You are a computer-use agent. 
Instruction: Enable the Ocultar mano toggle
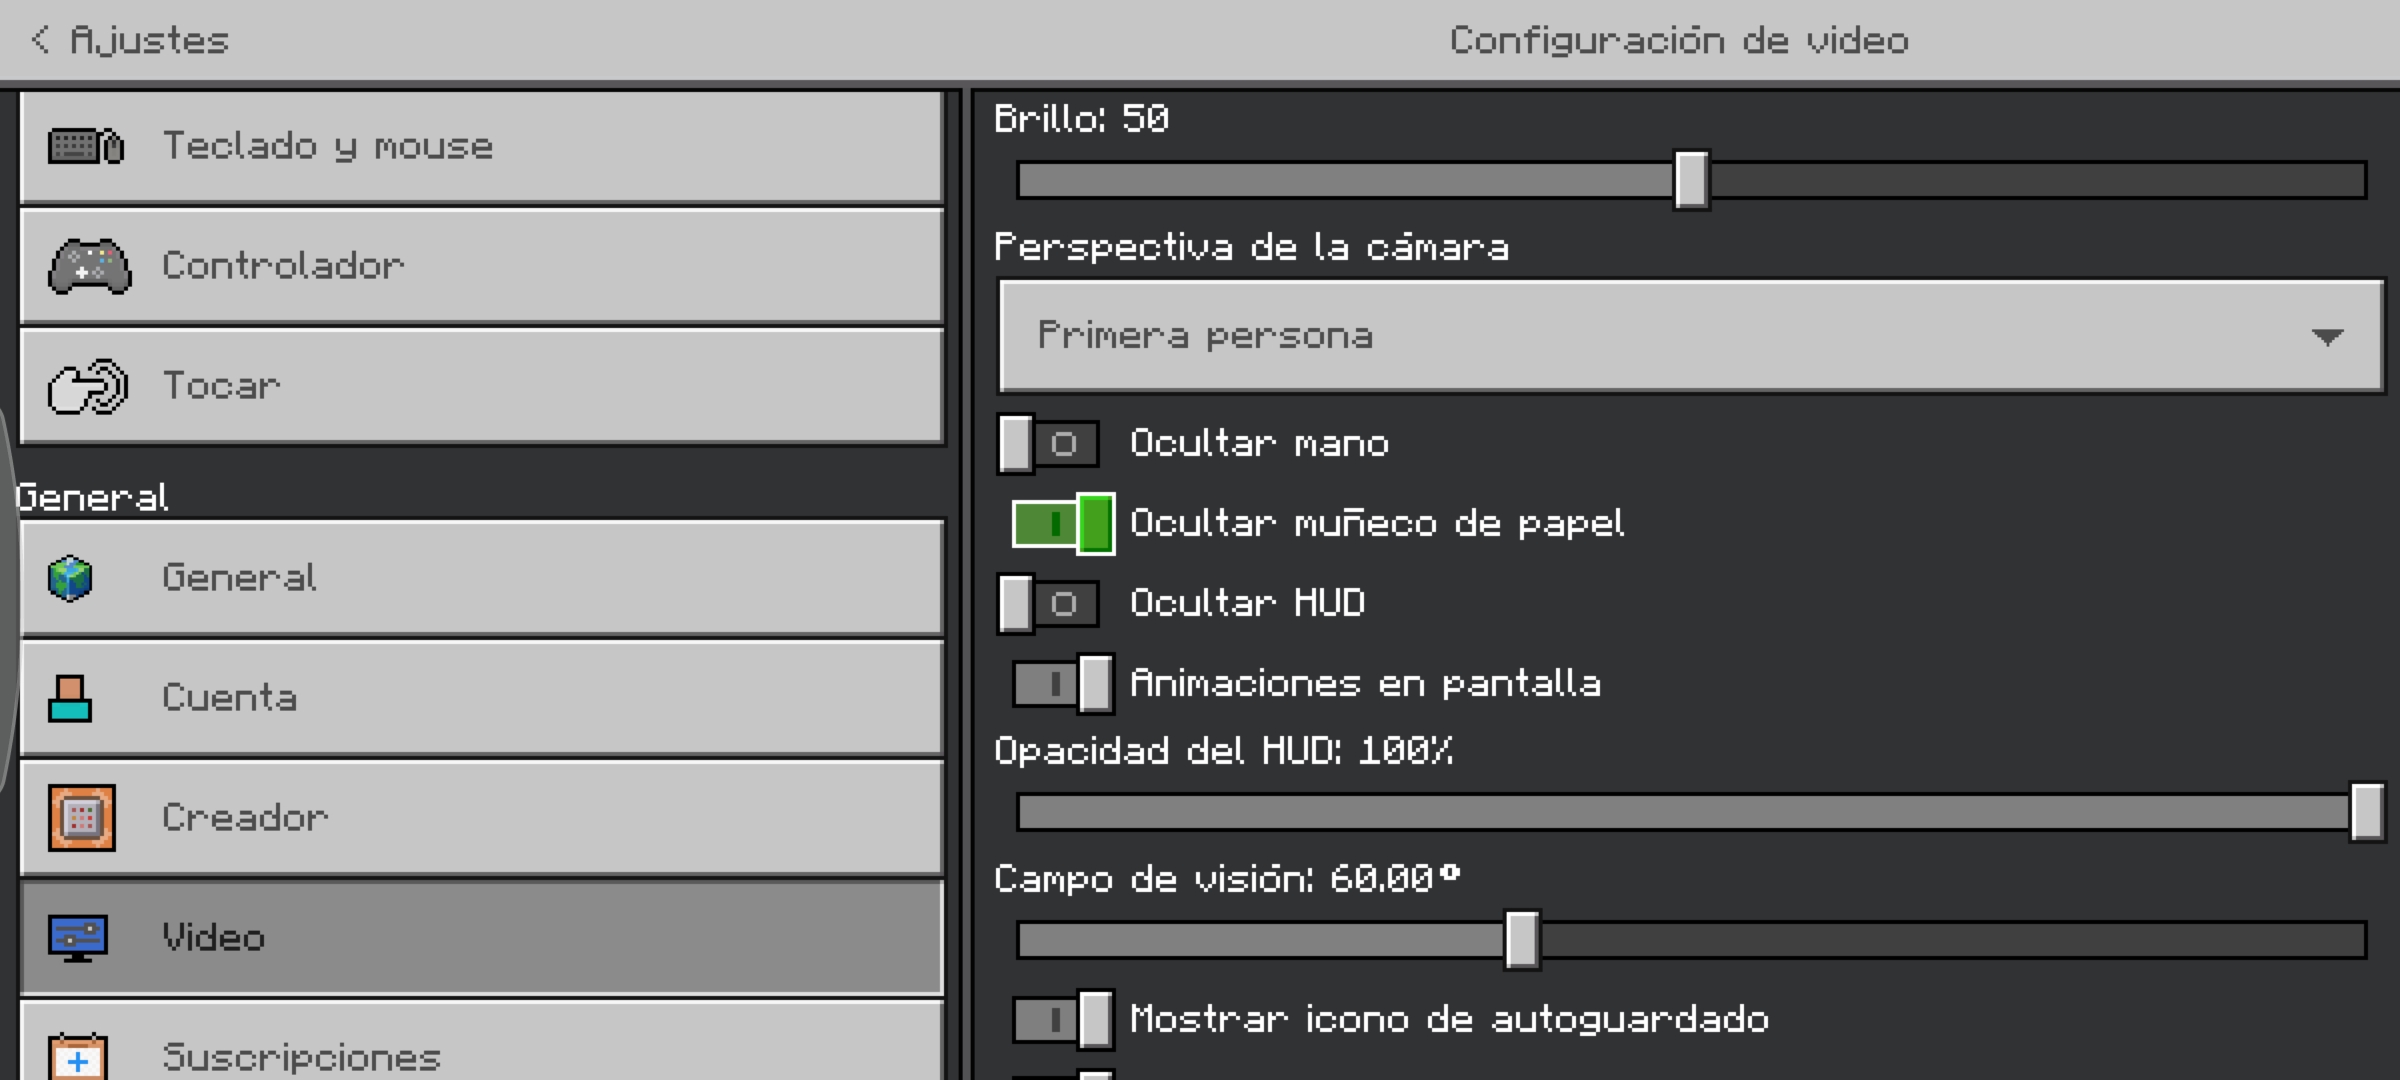1048,443
